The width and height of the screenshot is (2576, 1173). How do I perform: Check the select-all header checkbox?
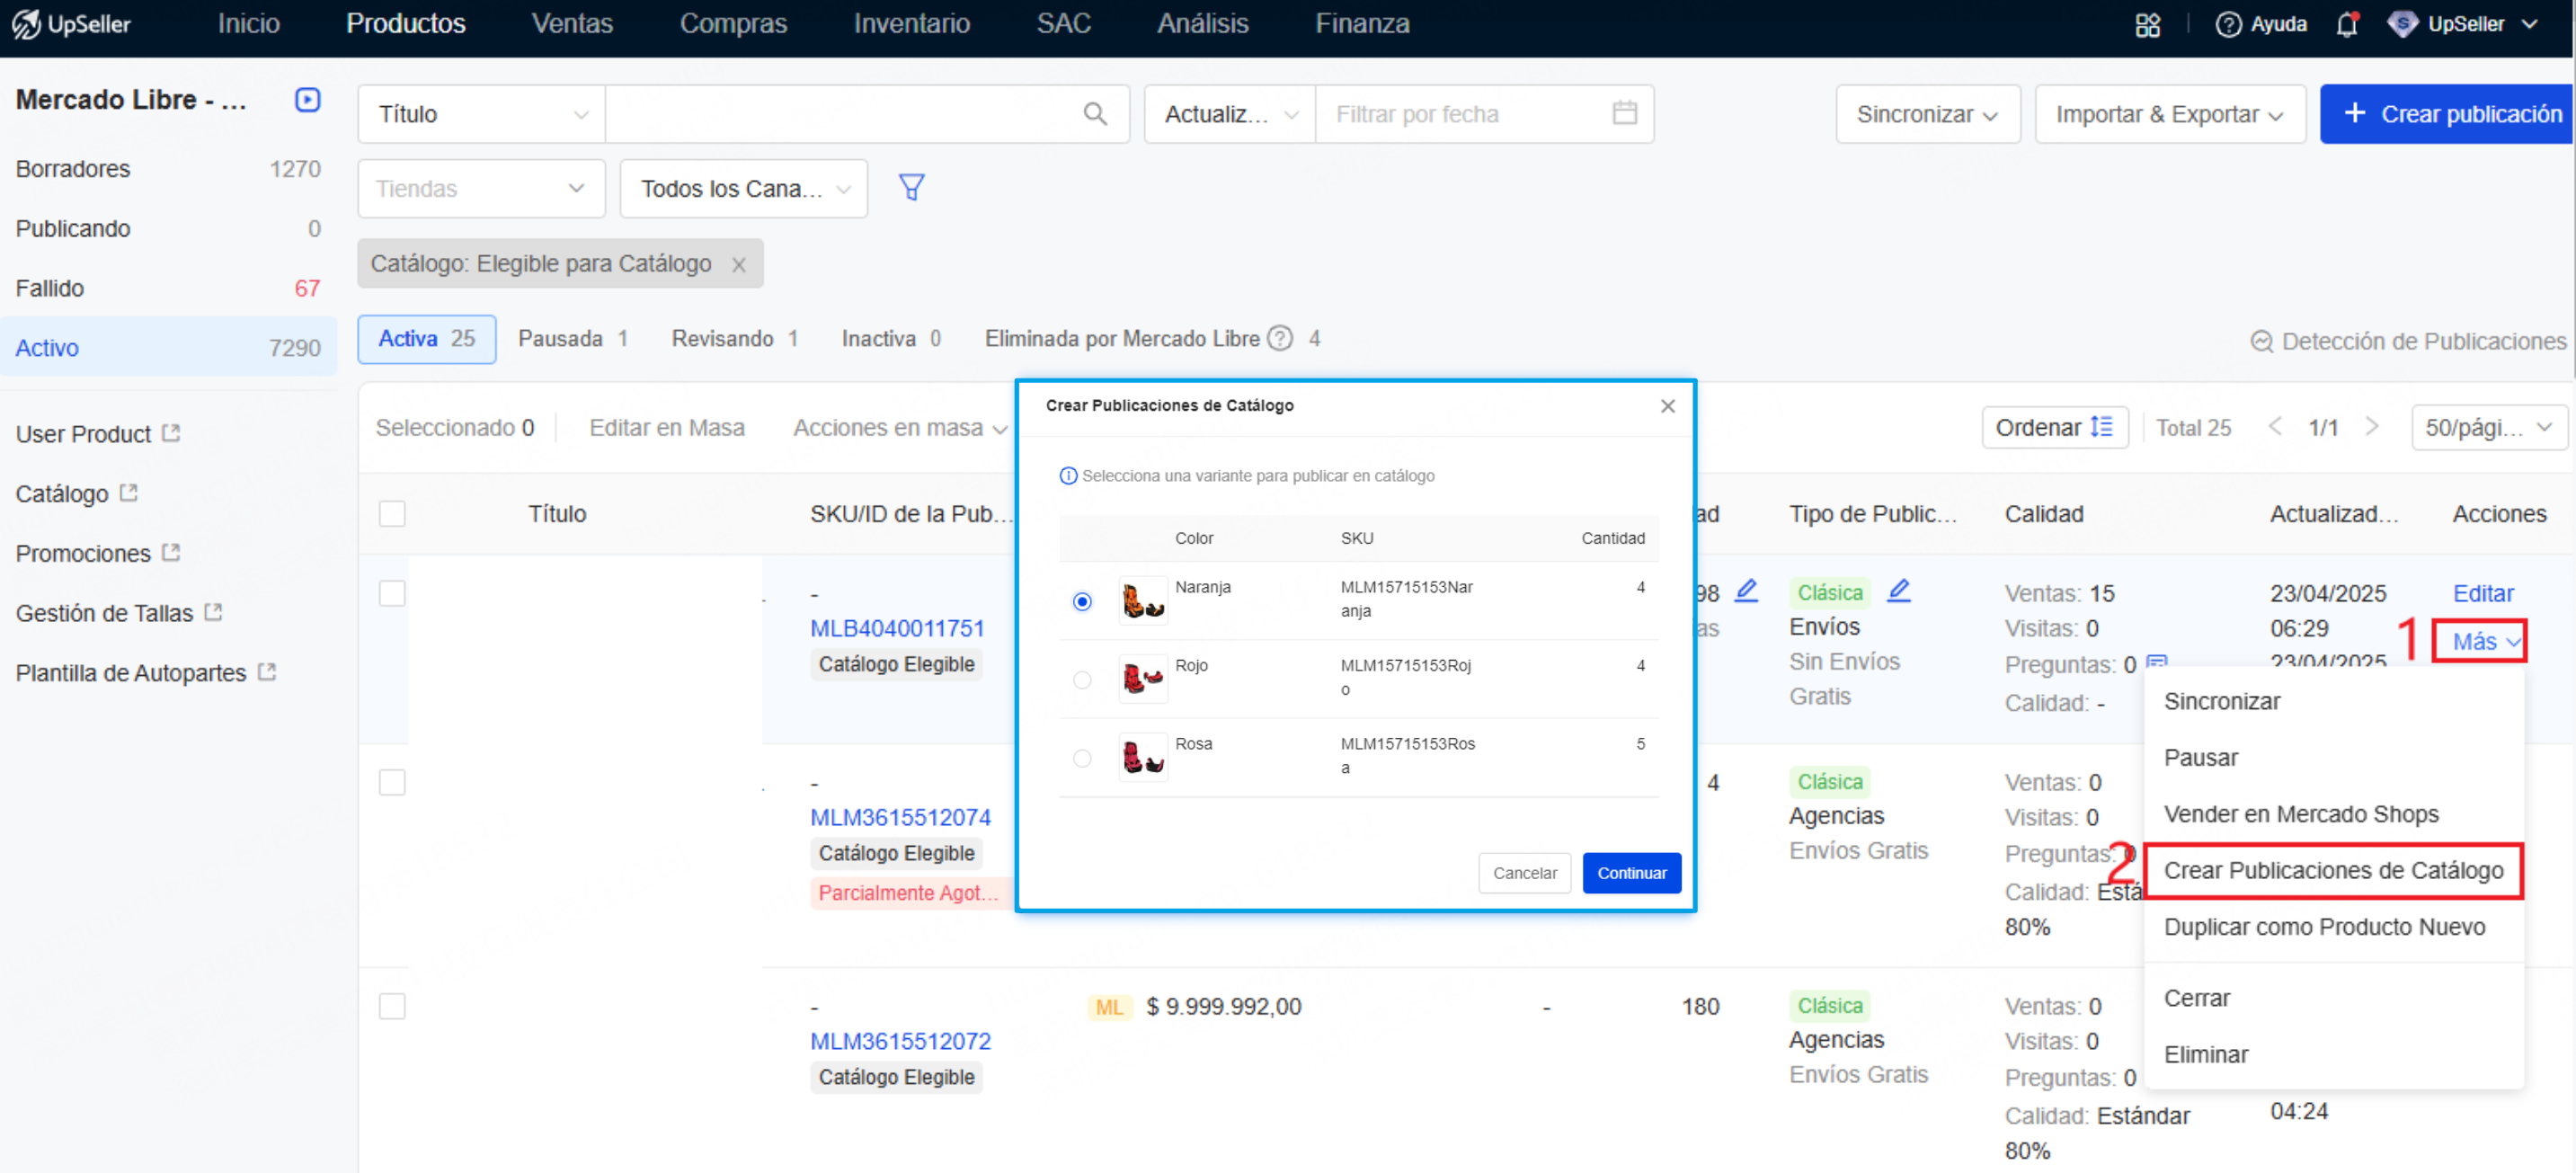click(x=392, y=514)
